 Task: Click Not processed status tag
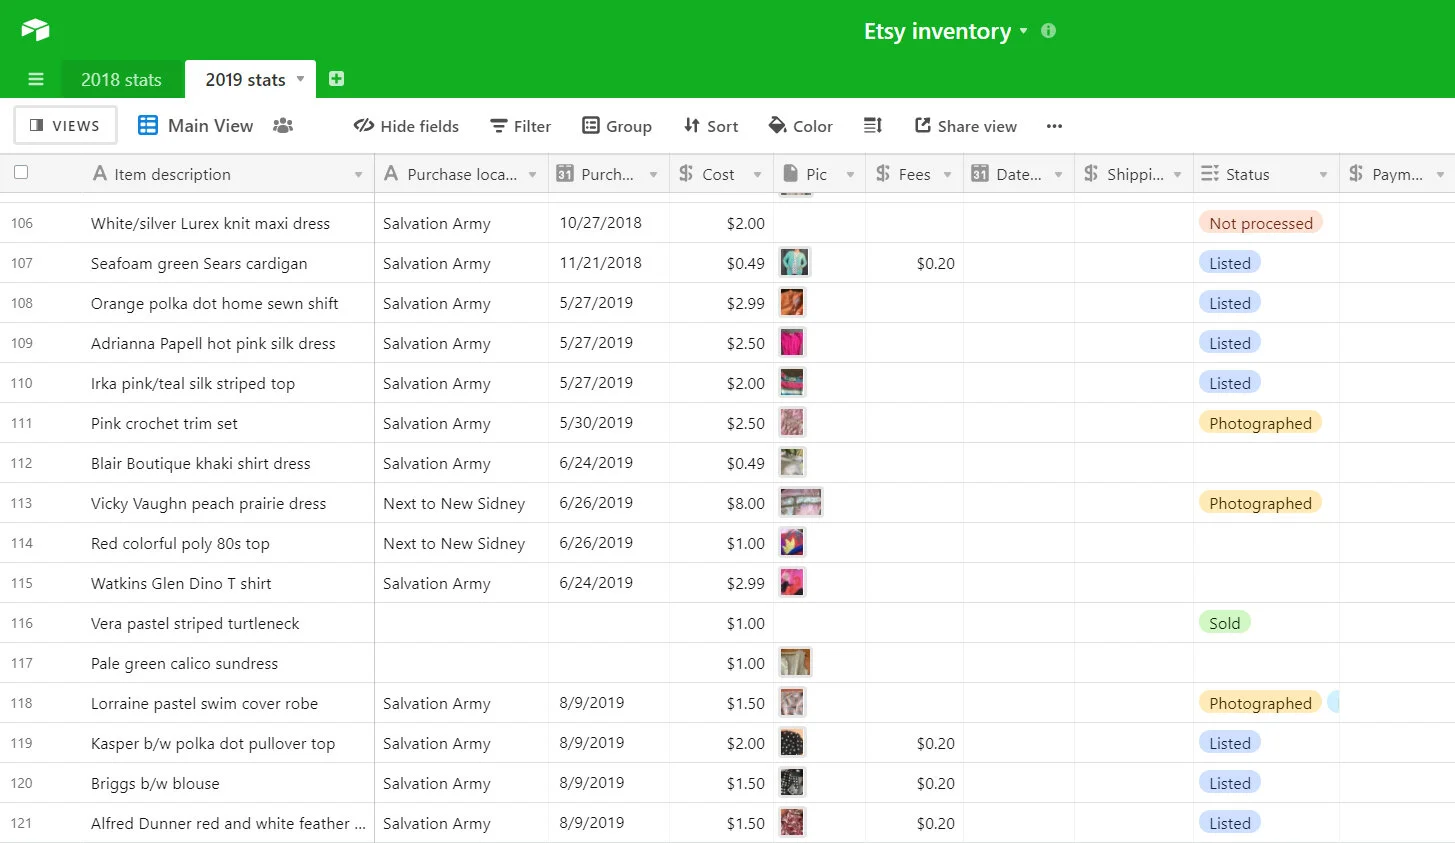[x=1261, y=223]
